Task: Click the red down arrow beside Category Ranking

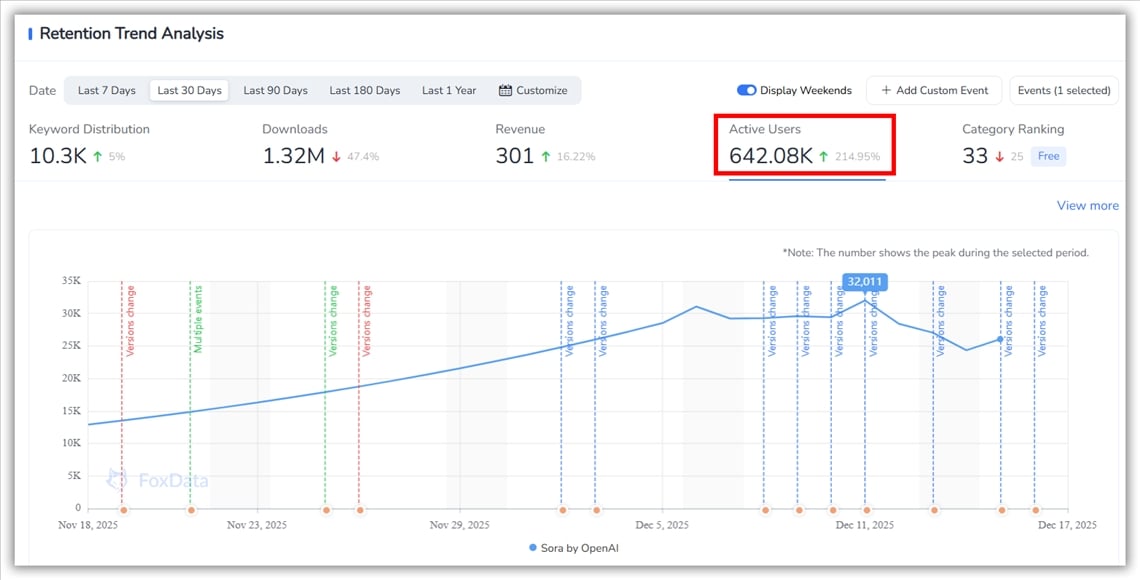Action: point(997,157)
